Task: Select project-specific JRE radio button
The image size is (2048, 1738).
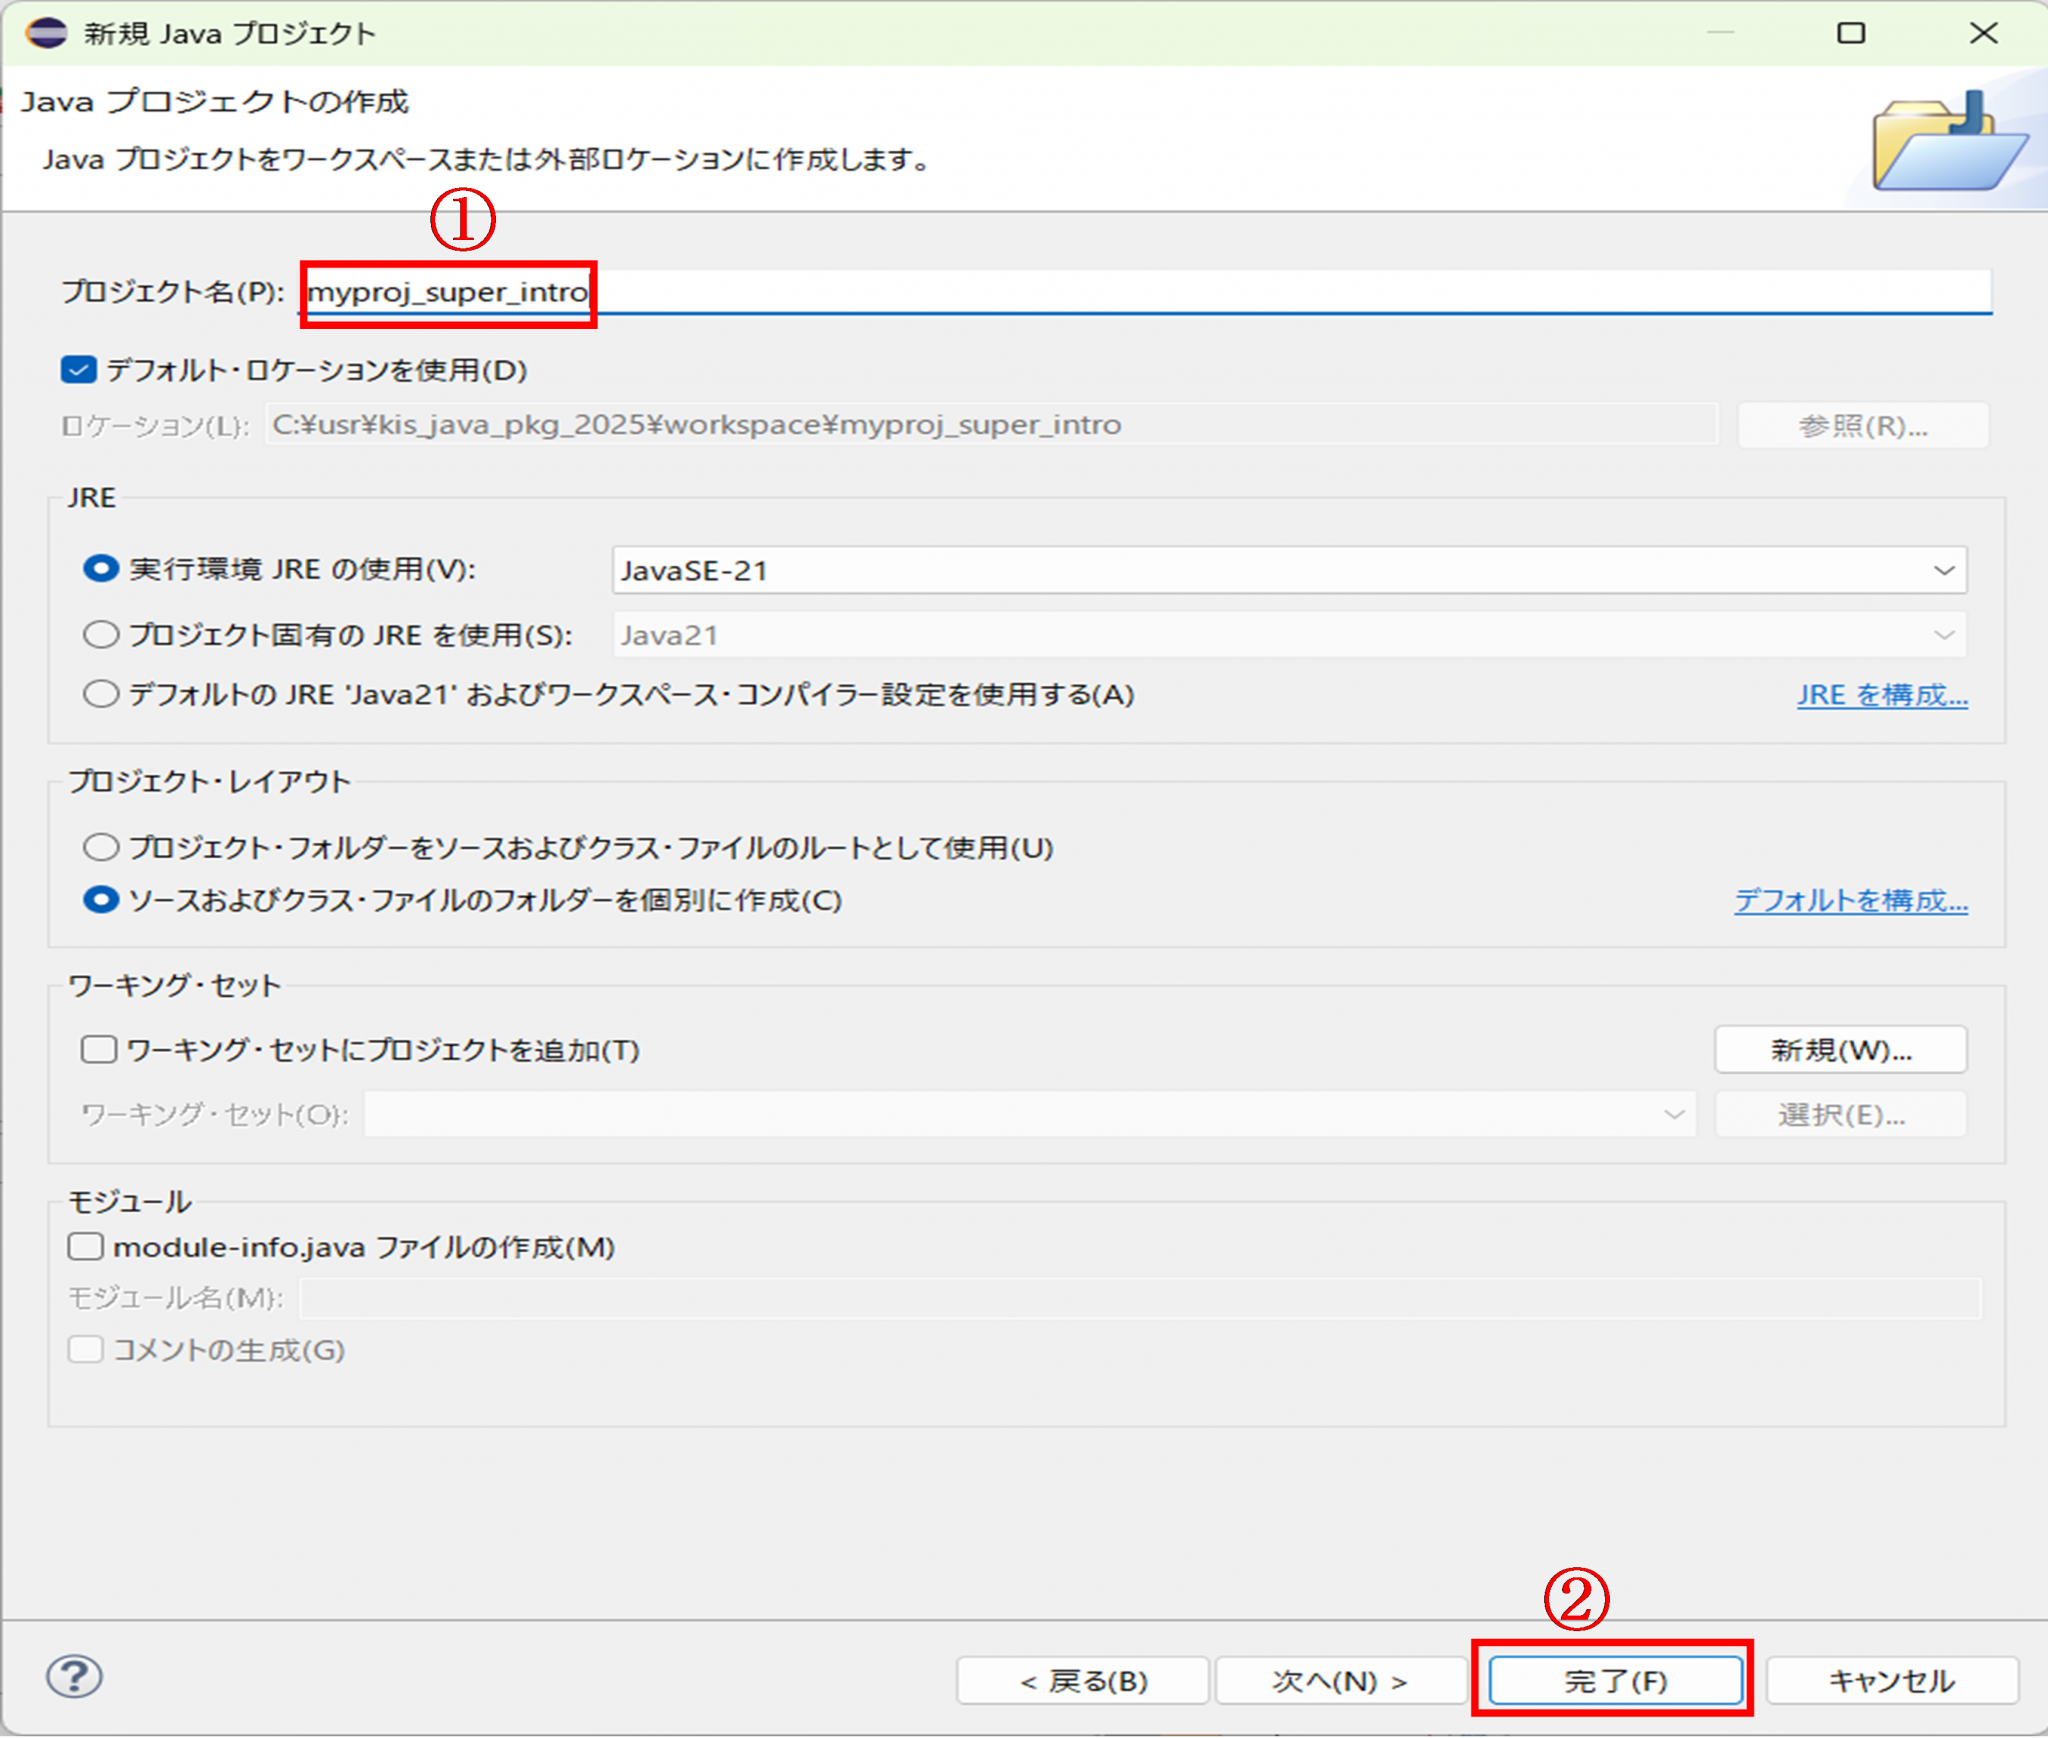Action: (100, 635)
